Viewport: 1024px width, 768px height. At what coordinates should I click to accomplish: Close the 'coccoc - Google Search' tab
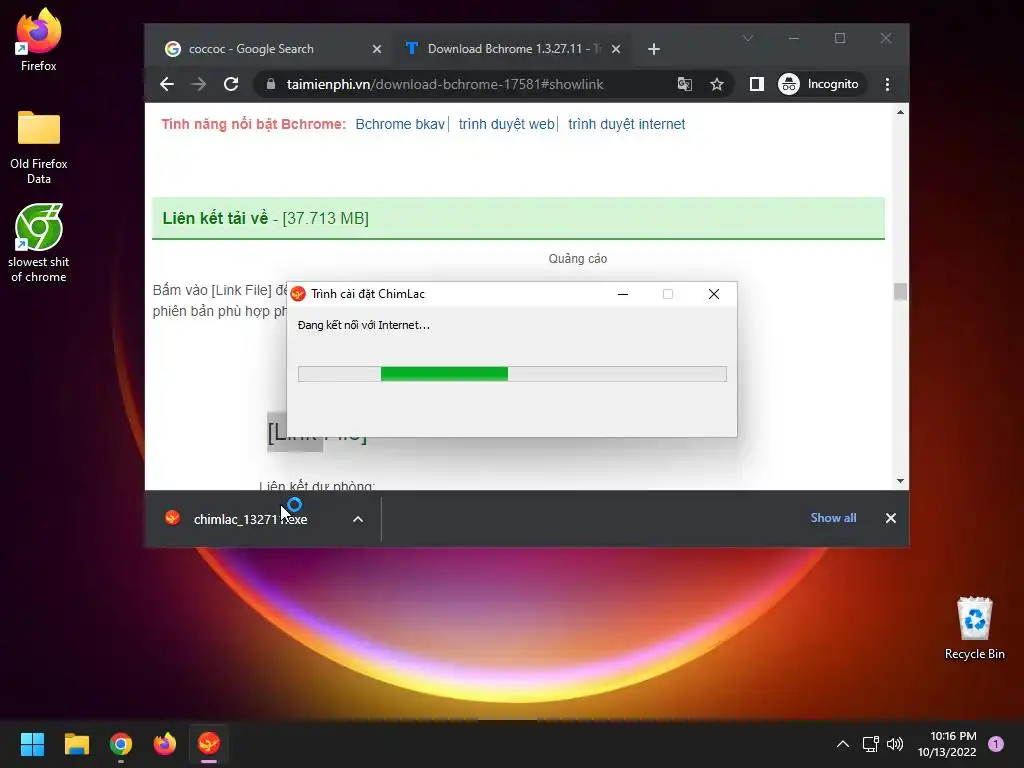coord(377,49)
